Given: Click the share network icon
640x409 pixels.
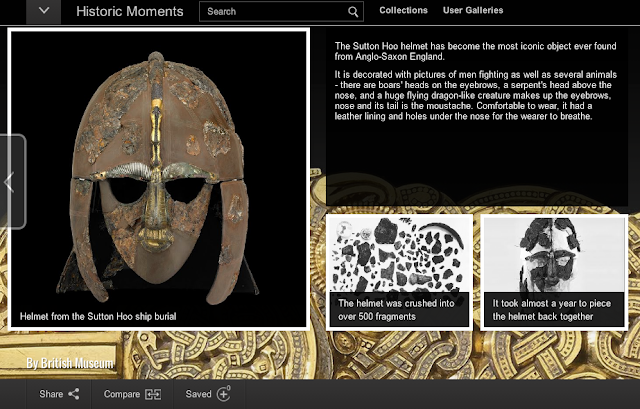Looking at the screenshot, I should 74,394.
